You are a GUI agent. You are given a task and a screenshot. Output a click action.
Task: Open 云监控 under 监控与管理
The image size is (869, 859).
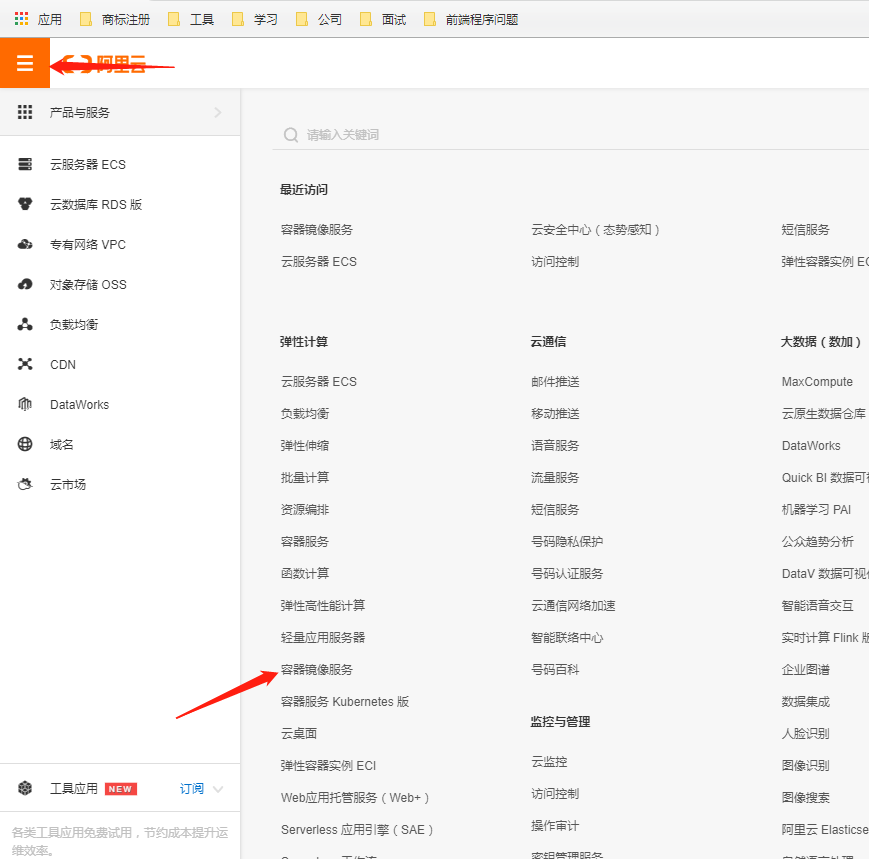(x=549, y=762)
